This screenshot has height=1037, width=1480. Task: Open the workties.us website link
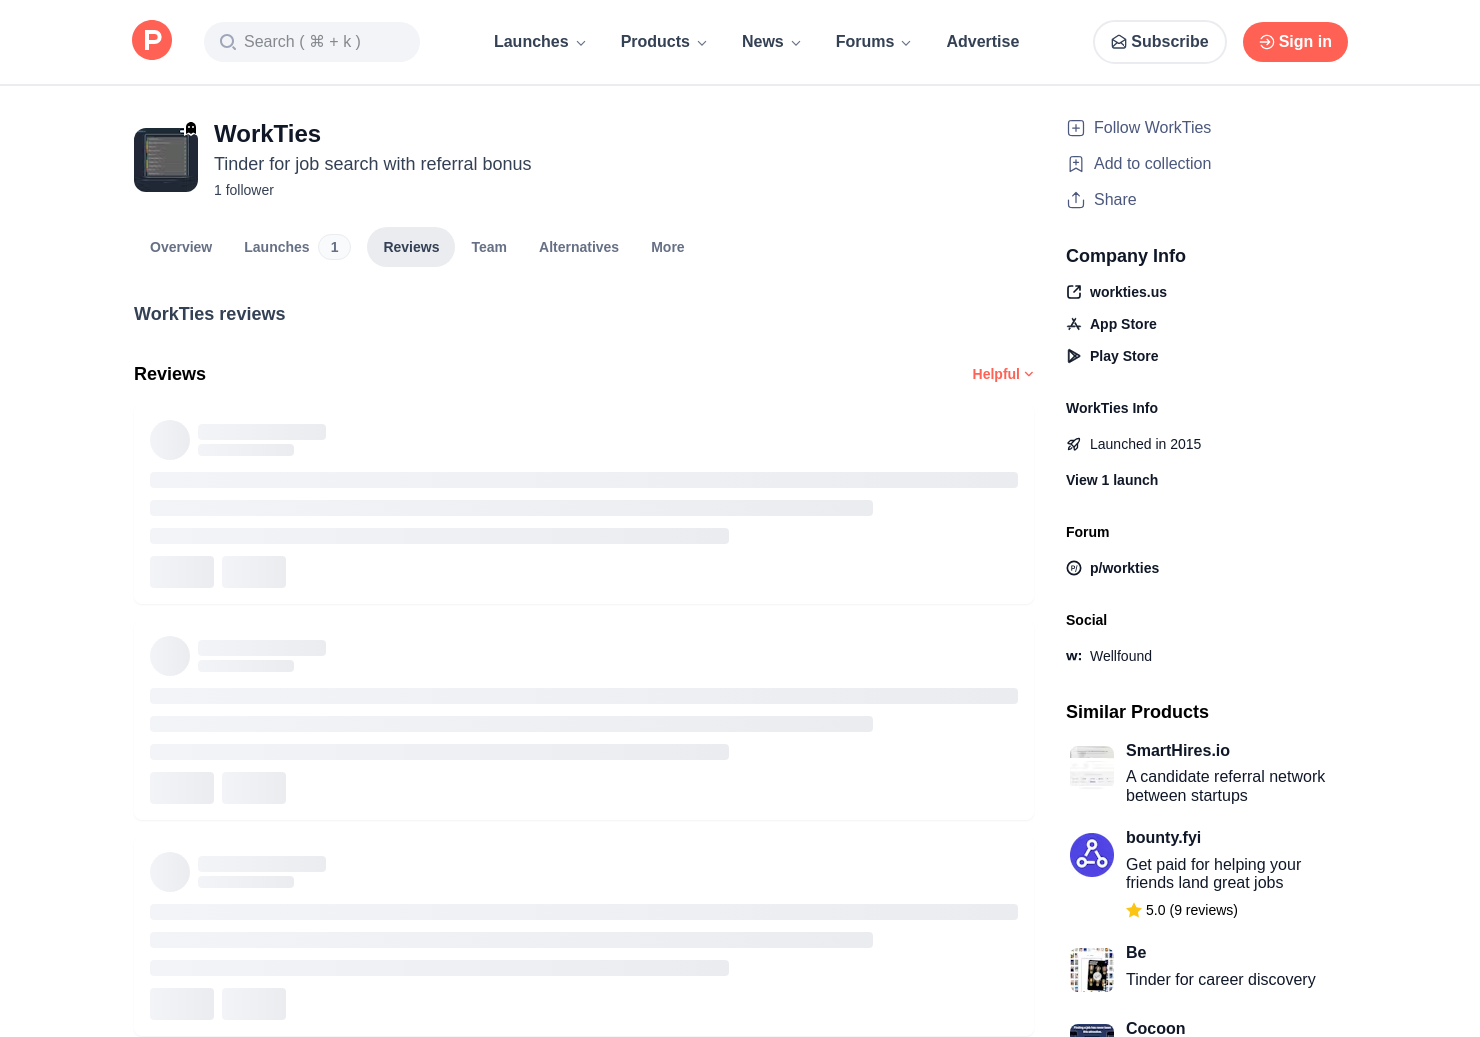pos(1128,292)
